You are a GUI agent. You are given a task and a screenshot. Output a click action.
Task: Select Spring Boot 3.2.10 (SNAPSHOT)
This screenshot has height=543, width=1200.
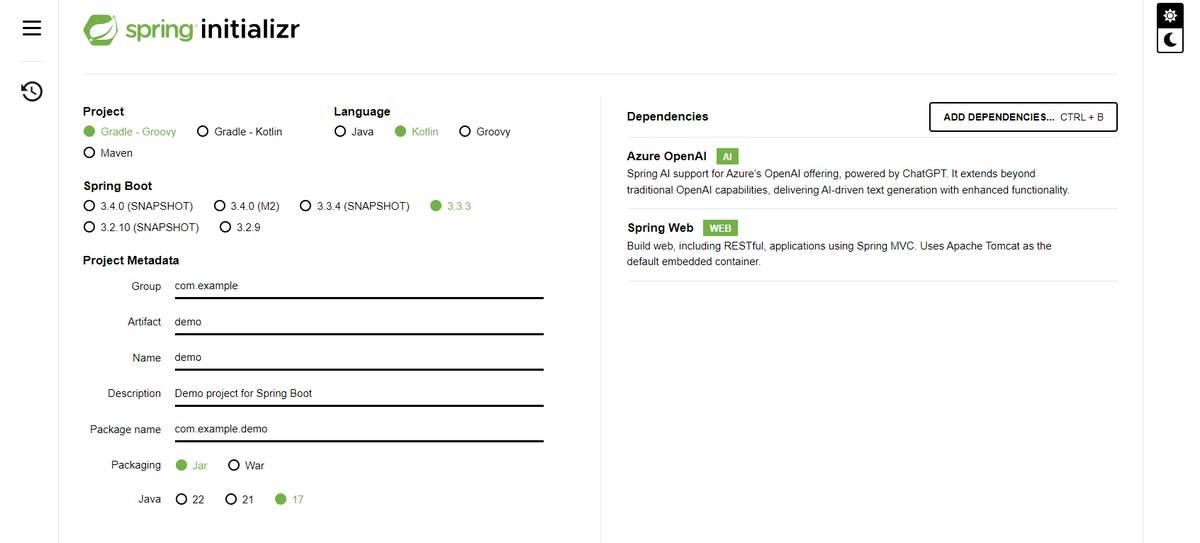point(142,227)
